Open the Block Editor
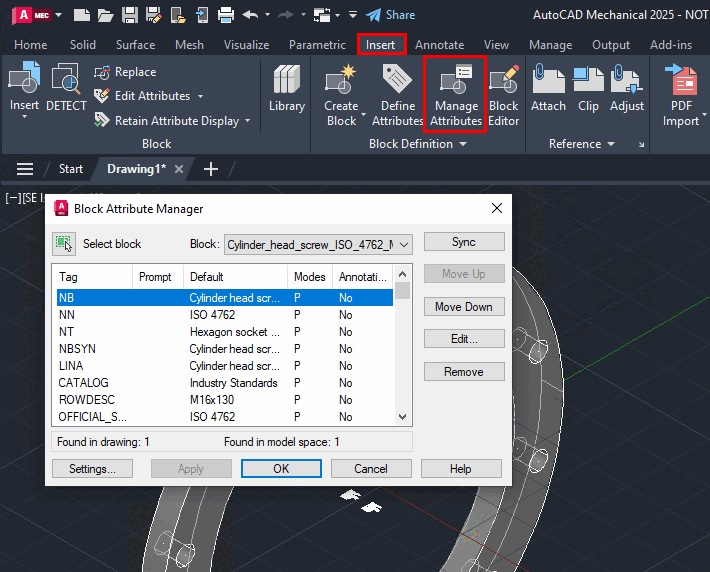 pyautogui.click(x=504, y=95)
